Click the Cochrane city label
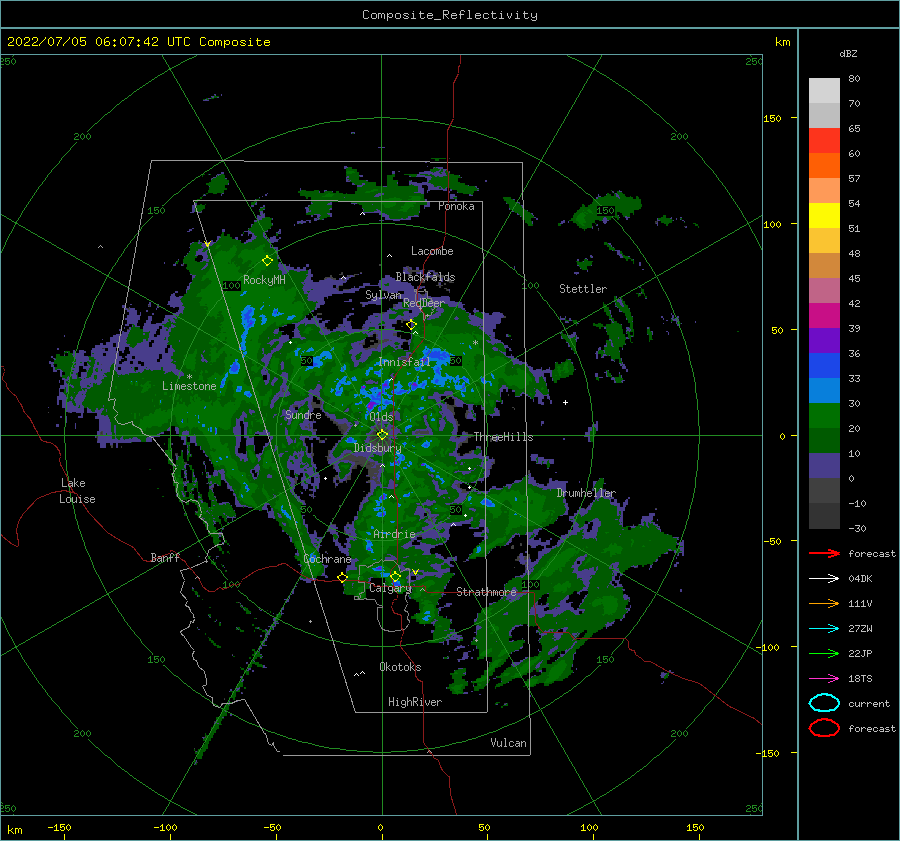 click(327, 559)
